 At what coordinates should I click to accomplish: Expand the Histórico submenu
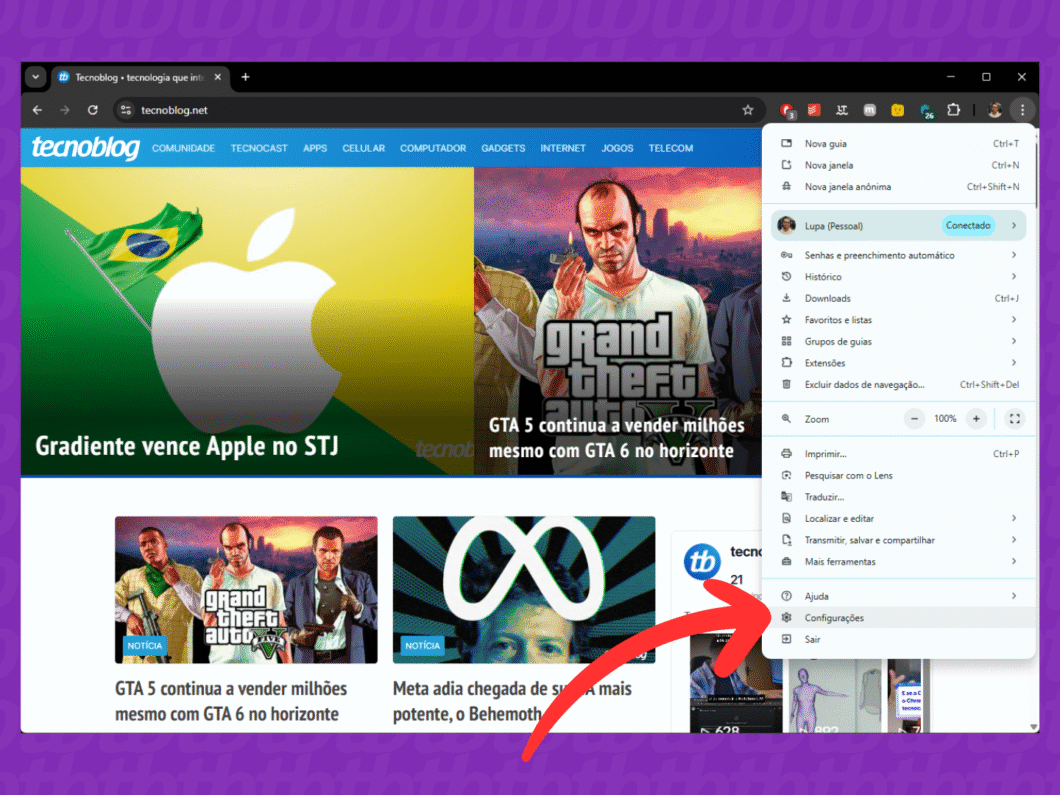pyautogui.click(x=899, y=276)
